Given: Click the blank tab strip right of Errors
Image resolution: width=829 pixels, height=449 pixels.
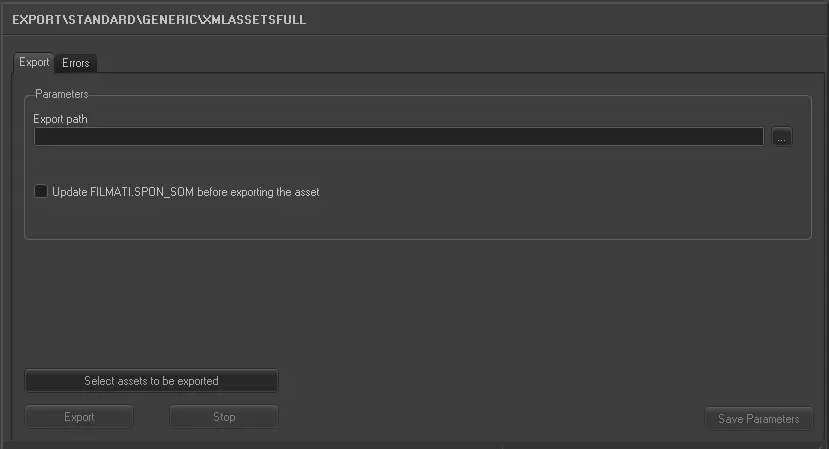Looking at the screenshot, I should 450,63.
